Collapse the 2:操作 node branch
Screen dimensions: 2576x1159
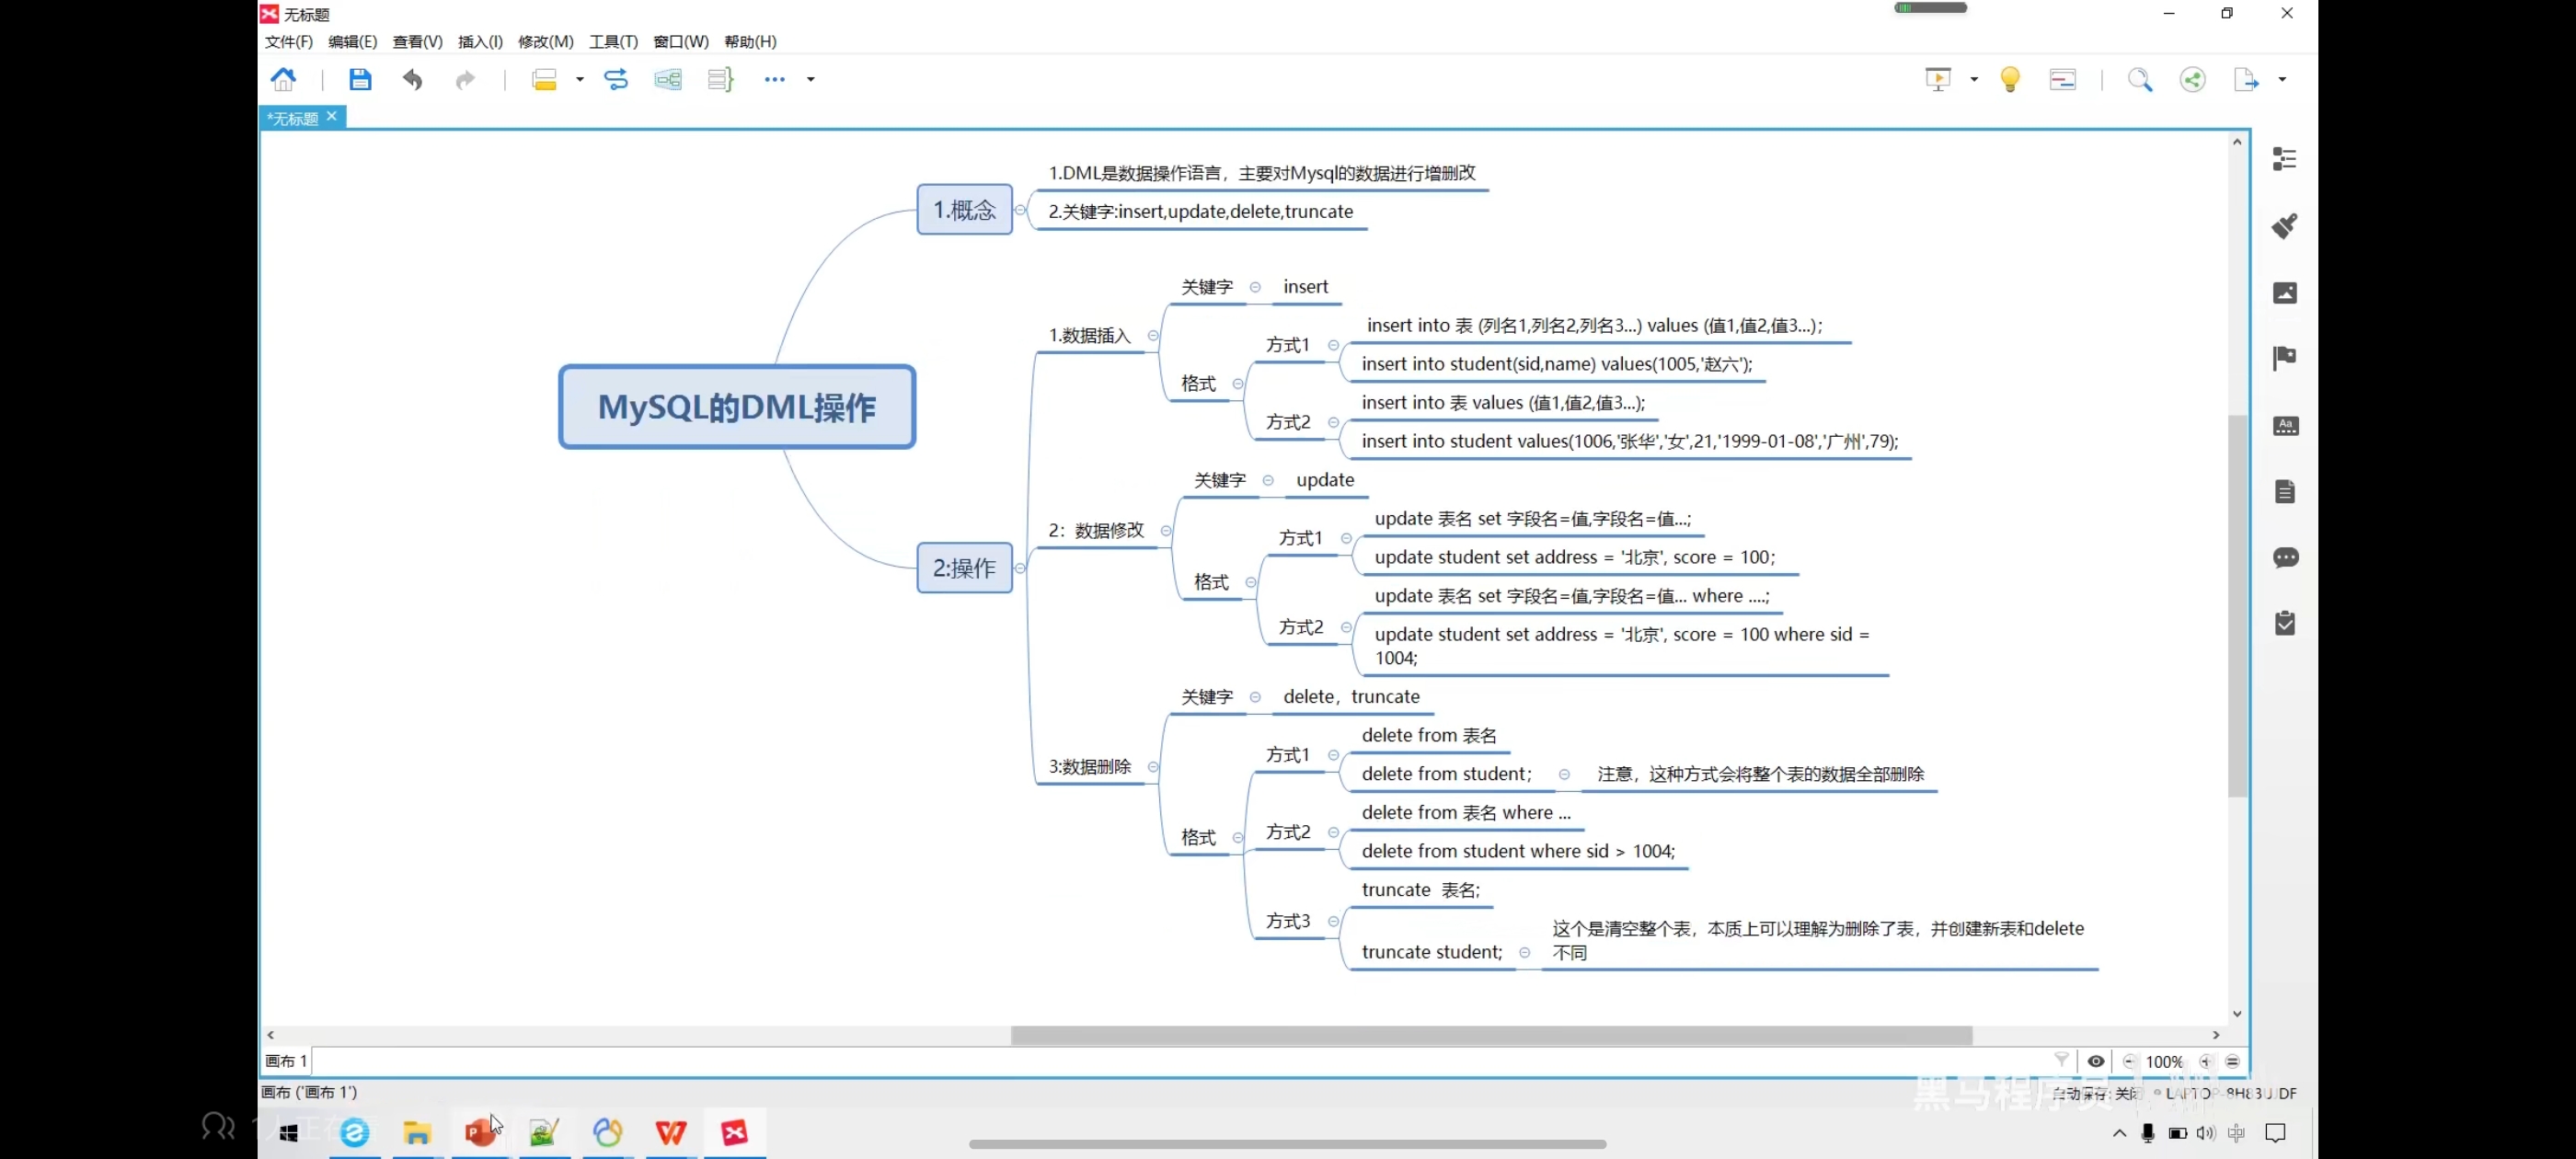[1020, 568]
